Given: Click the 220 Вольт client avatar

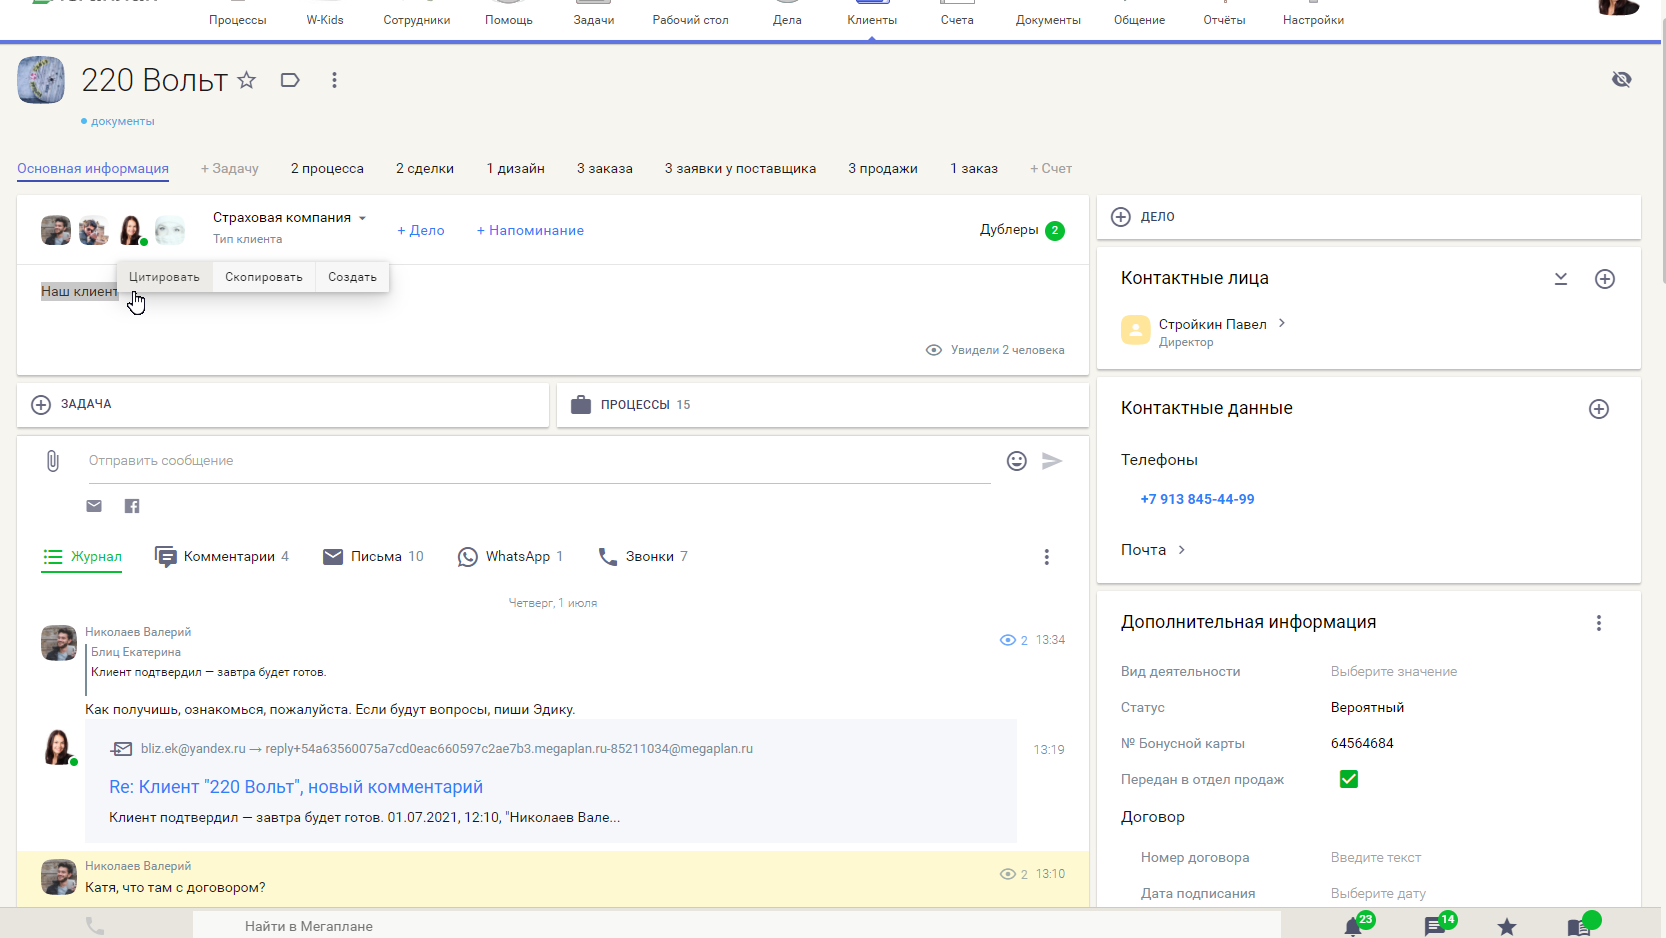Looking at the screenshot, I should pyautogui.click(x=41, y=80).
